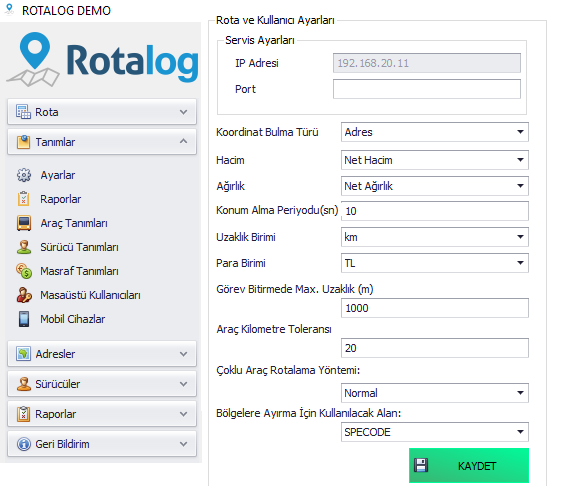
Task: Open the Koordinat Bulma Türü dropdown
Action: (434, 132)
